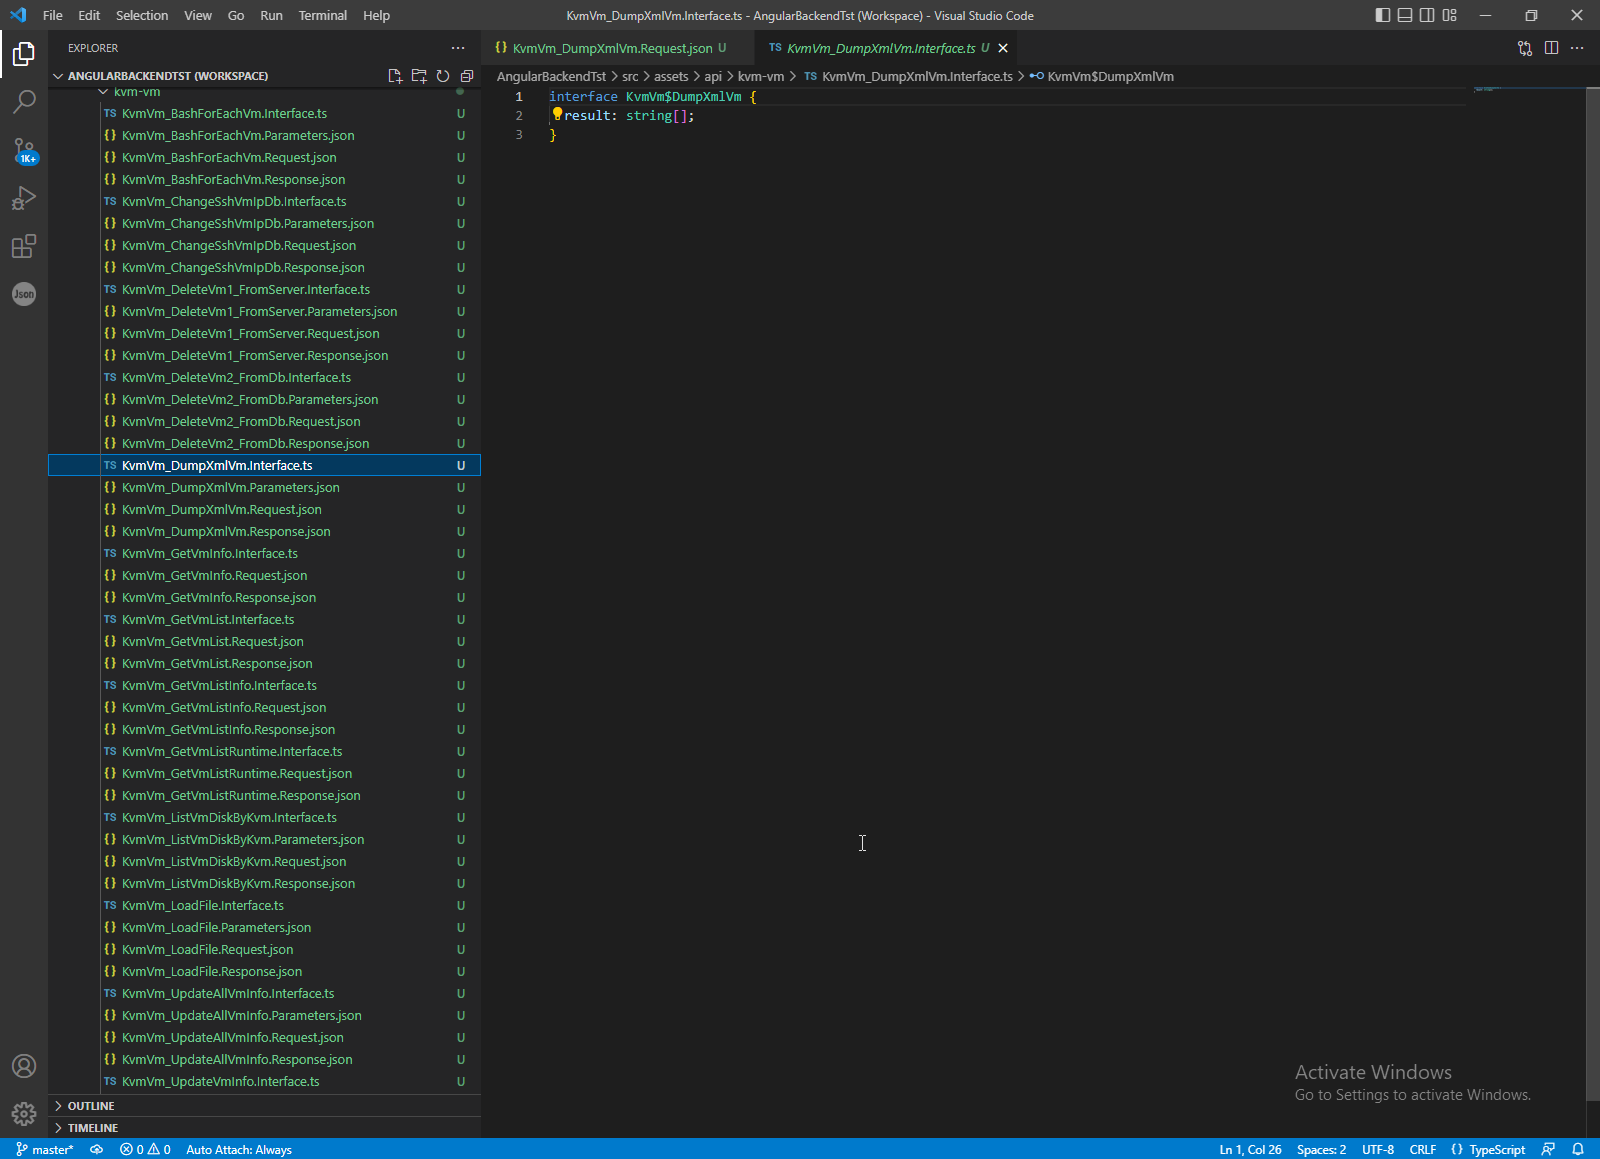Refresh the Explorer tree
The height and width of the screenshot is (1159, 1600).
pos(443,76)
